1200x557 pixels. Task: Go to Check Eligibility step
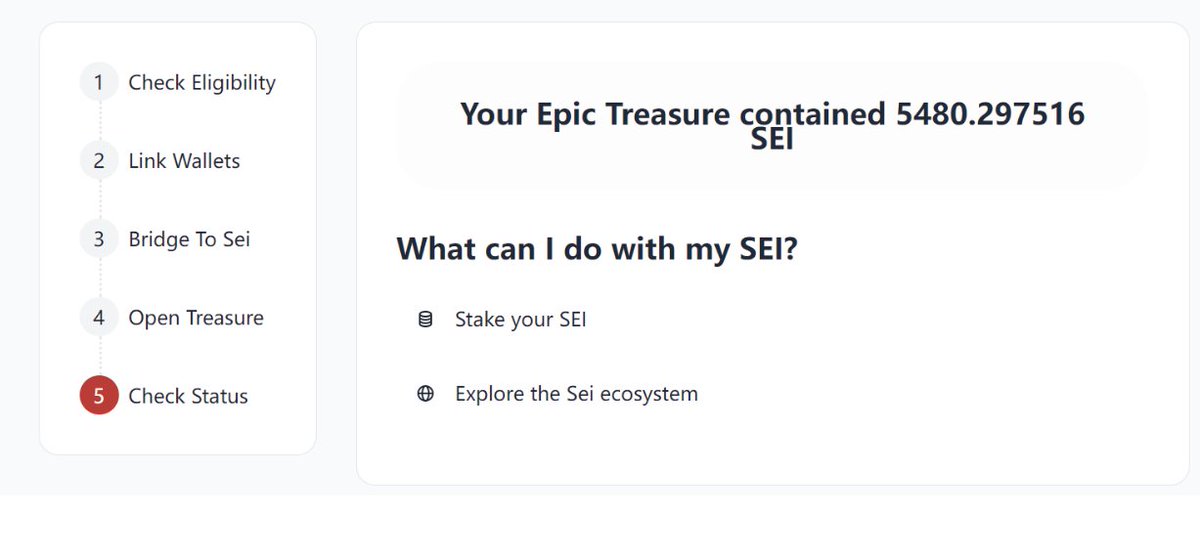pos(202,83)
